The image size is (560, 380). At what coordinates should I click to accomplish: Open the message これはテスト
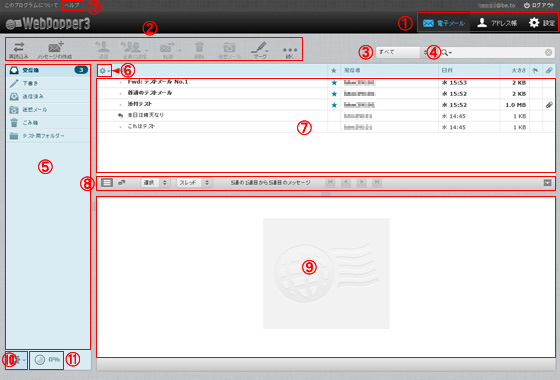click(141, 126)
